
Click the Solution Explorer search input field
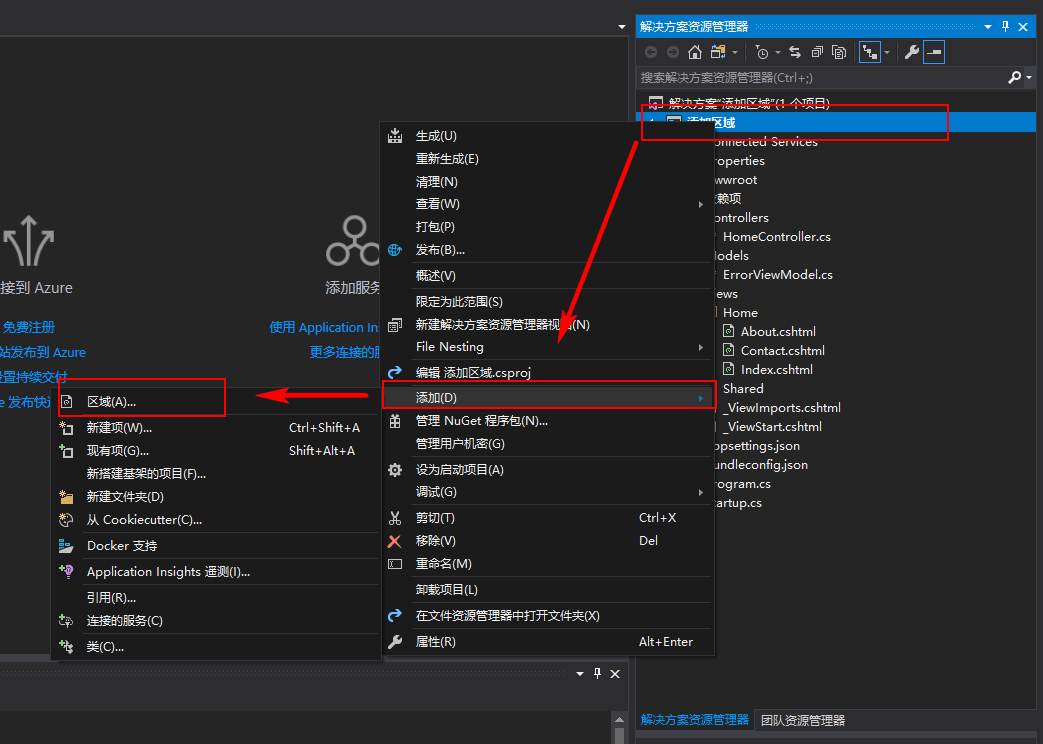coord(821,78)
